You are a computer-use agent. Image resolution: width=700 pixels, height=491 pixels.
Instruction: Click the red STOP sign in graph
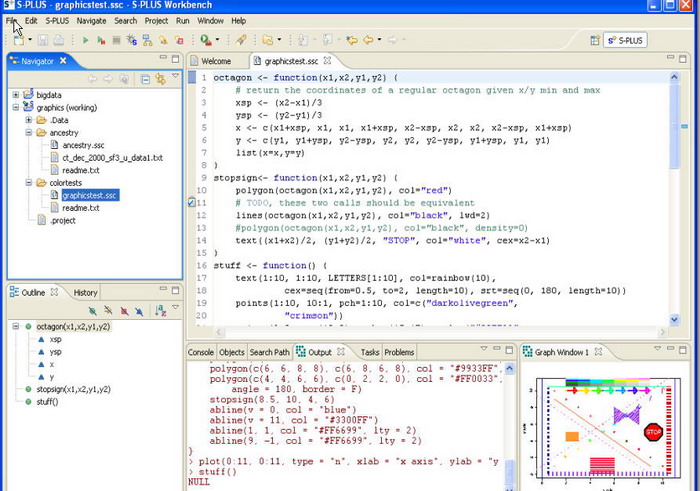[653, 432]
